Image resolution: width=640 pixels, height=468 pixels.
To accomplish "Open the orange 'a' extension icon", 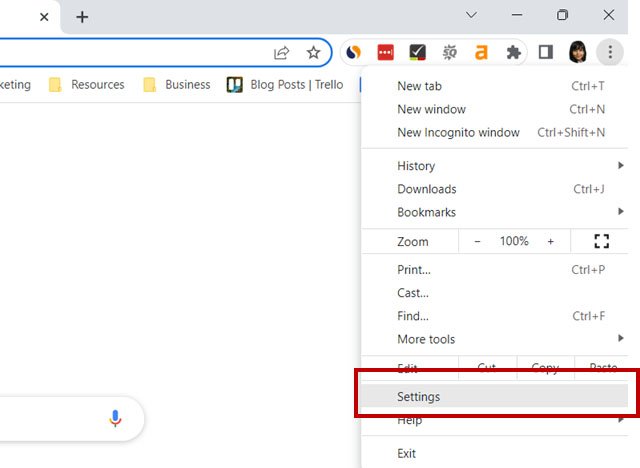I will click(x=482, y=52).
